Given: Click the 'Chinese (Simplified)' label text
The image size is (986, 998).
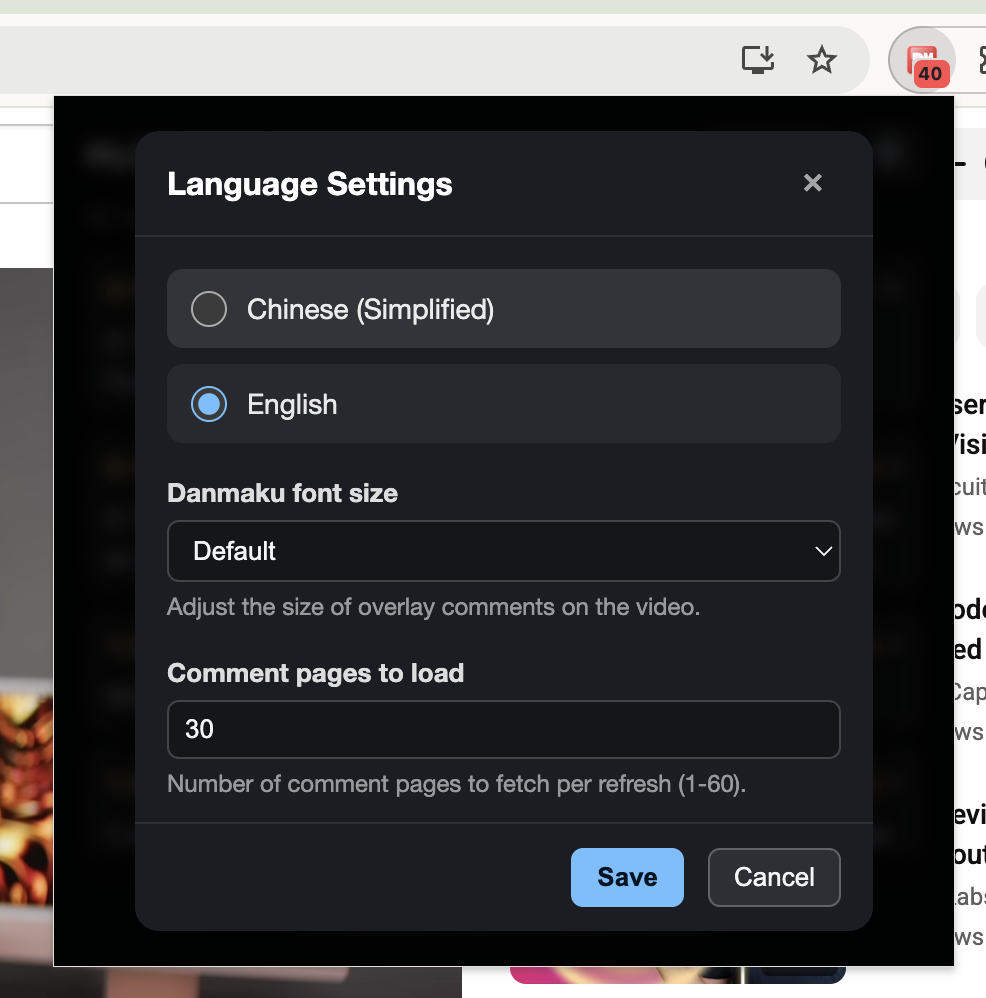Looking at the screenshot, I should pyautogui.click(x=370, y=309).
